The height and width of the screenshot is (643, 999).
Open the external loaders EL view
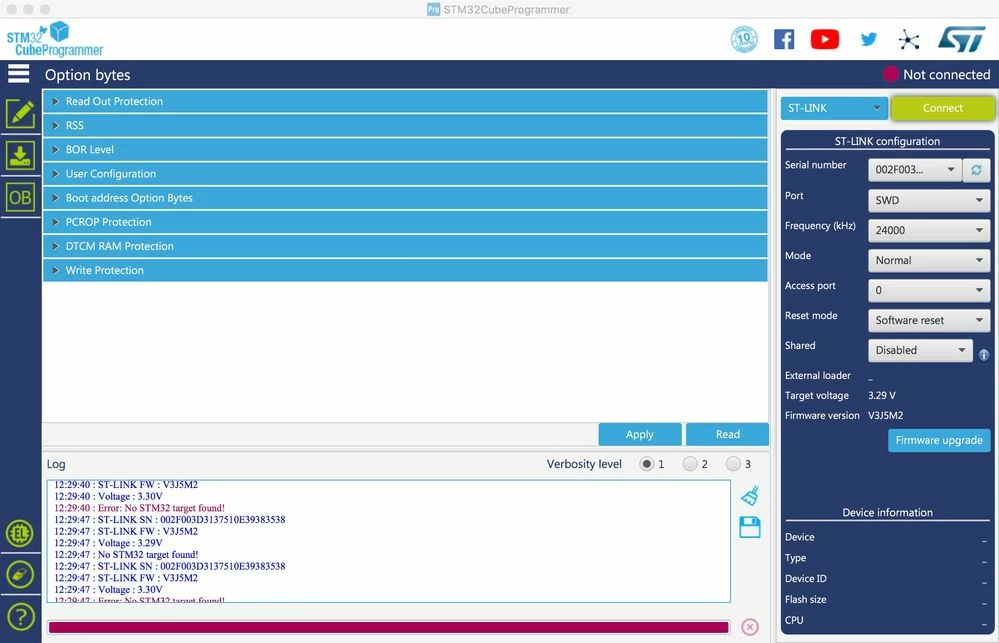pyautogui.click(x=20, y=533)
